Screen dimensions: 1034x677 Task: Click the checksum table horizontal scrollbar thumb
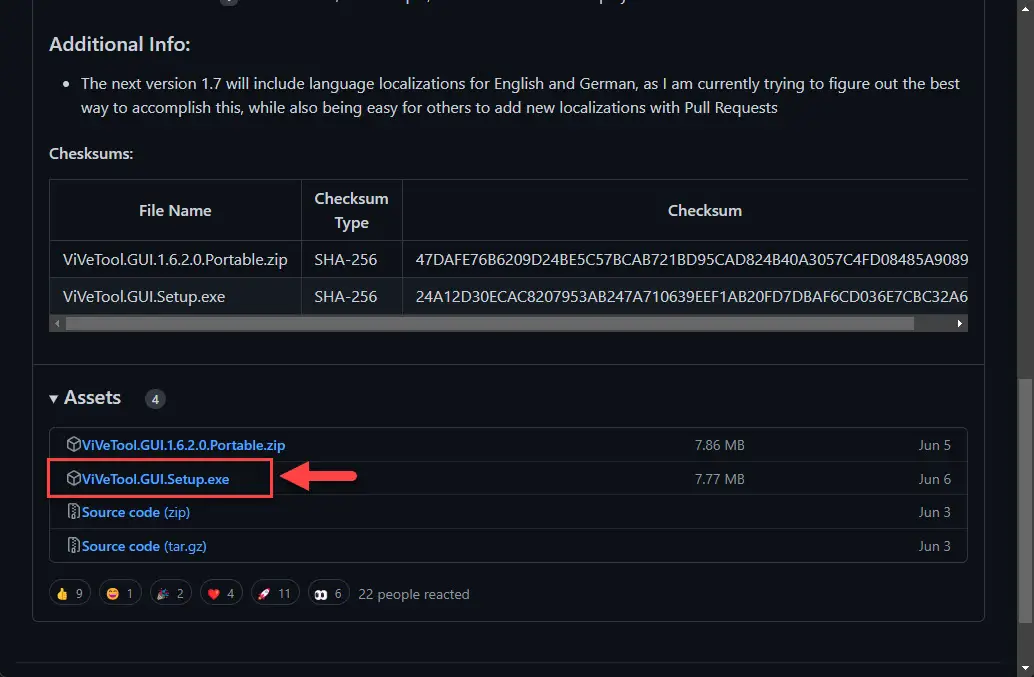pyautogui.click(x=490, y=324)
